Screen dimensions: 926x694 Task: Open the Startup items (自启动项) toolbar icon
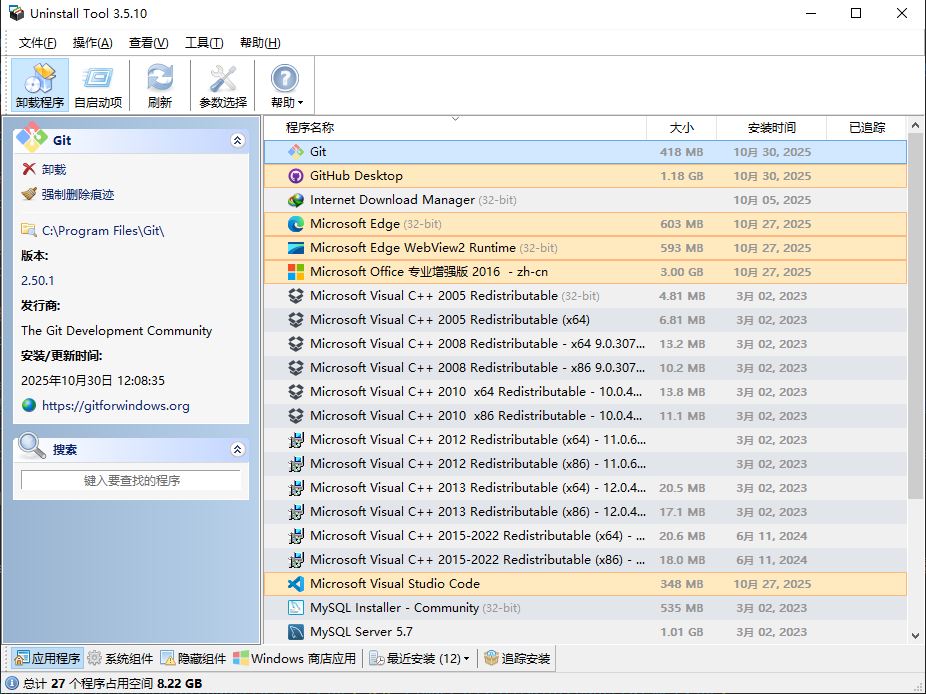(x=98, y=85)
